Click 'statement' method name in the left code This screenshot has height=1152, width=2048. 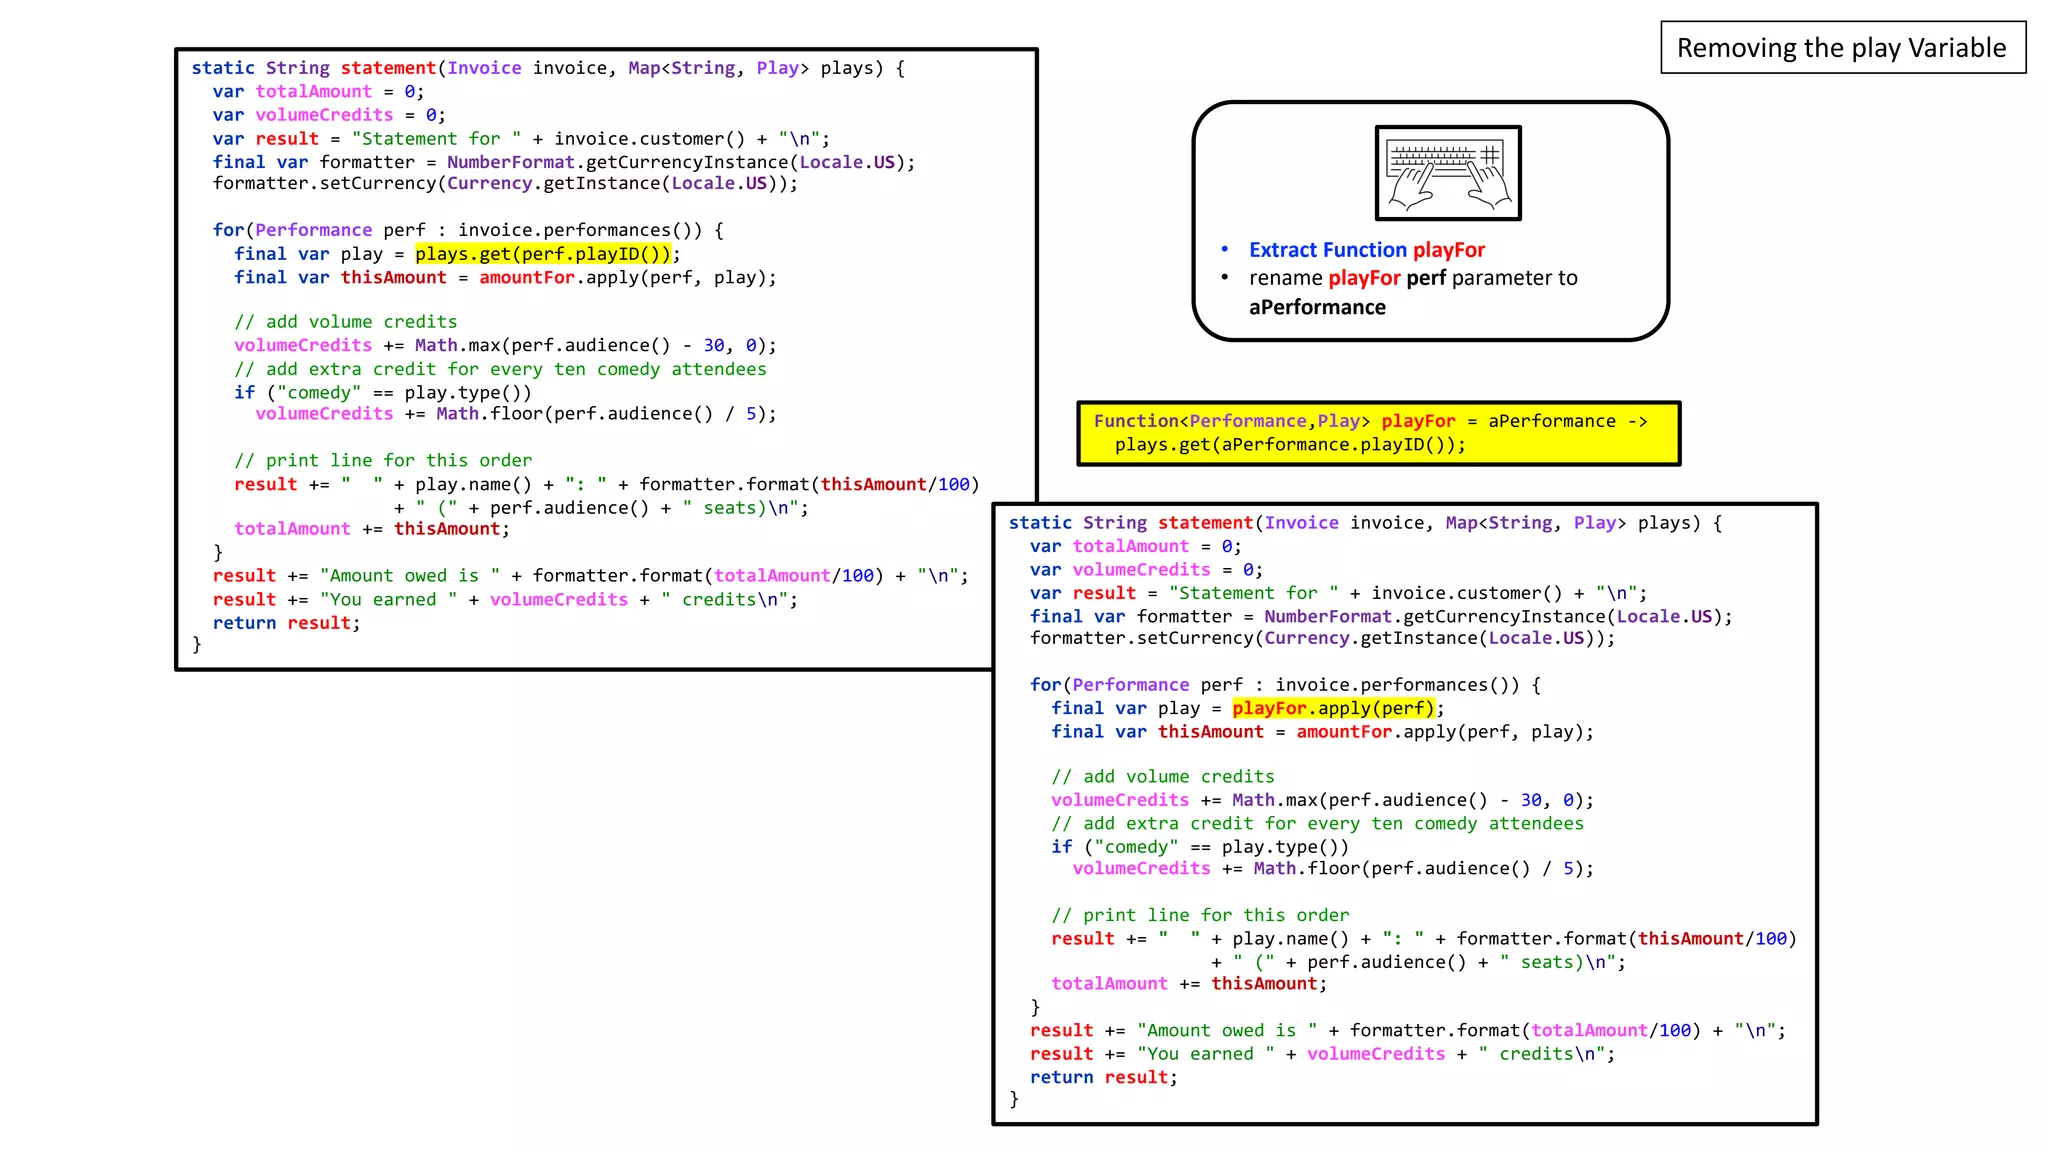point(388,68)
